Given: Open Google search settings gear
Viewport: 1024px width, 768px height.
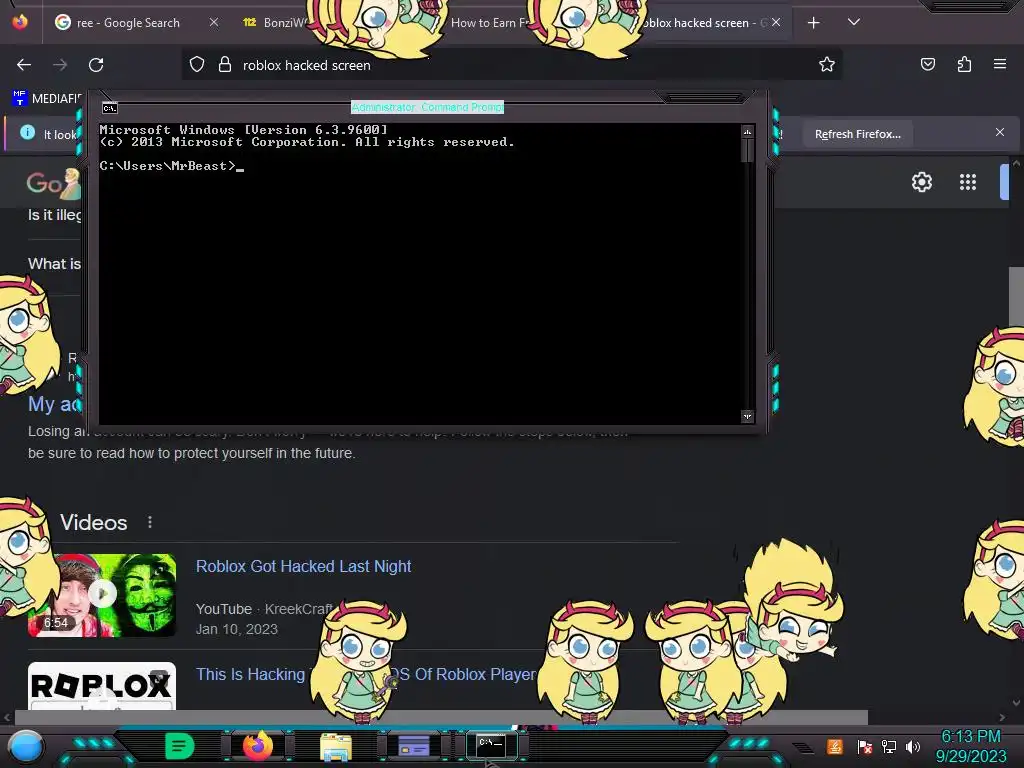Looking at the screenshot, I should coord(921,182).
